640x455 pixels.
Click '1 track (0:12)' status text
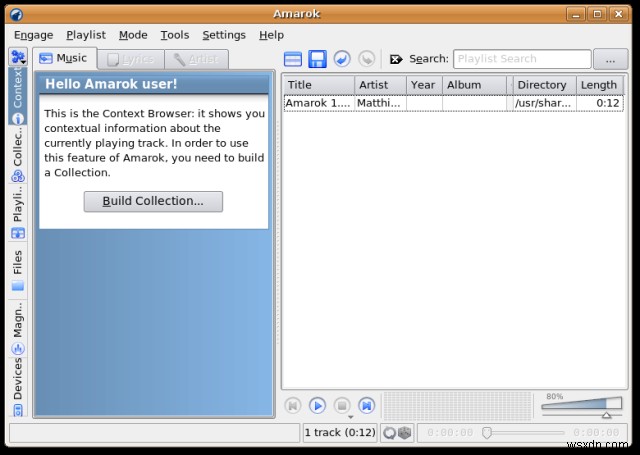tap(340, 433)
